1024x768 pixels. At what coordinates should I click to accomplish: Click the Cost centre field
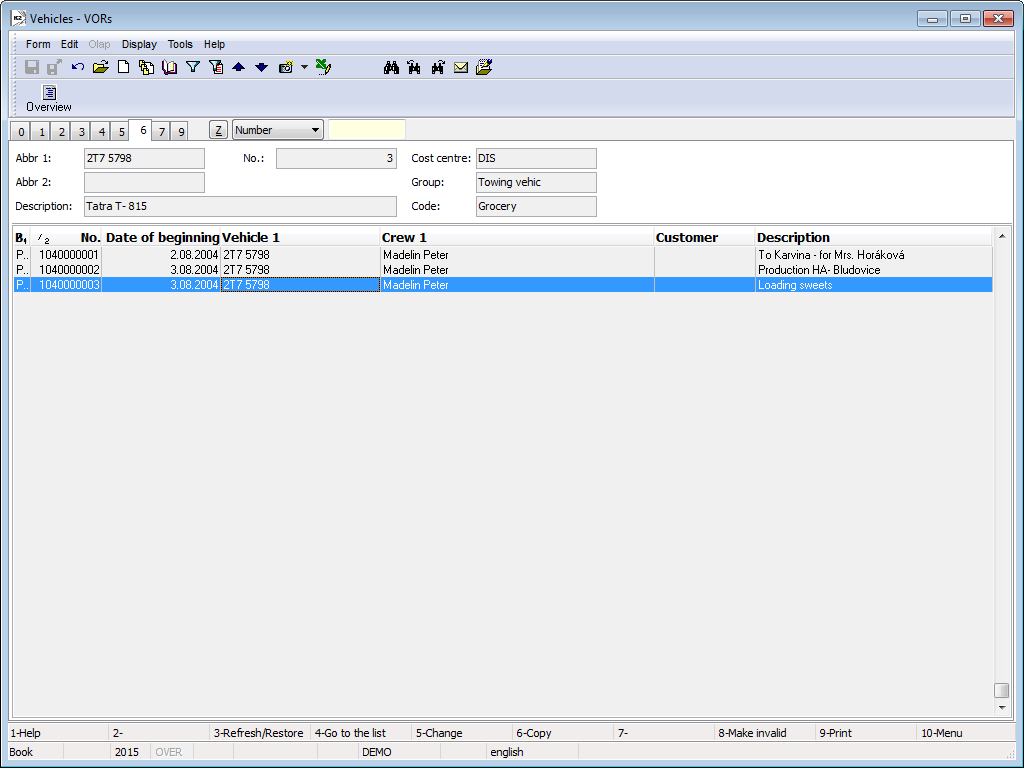coord(536,158)
